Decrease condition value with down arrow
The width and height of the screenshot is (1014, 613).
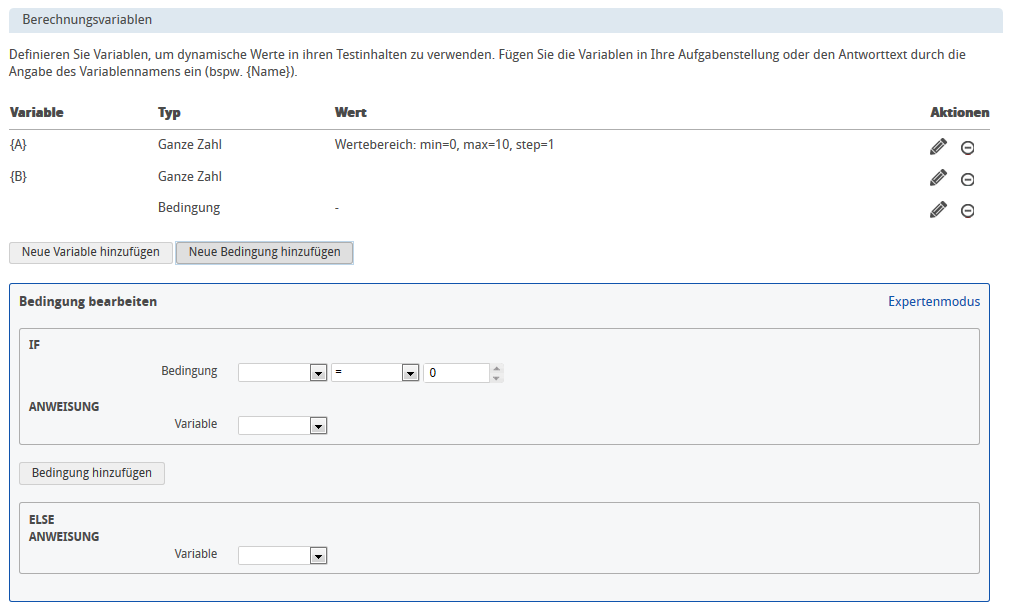point(497,378)
